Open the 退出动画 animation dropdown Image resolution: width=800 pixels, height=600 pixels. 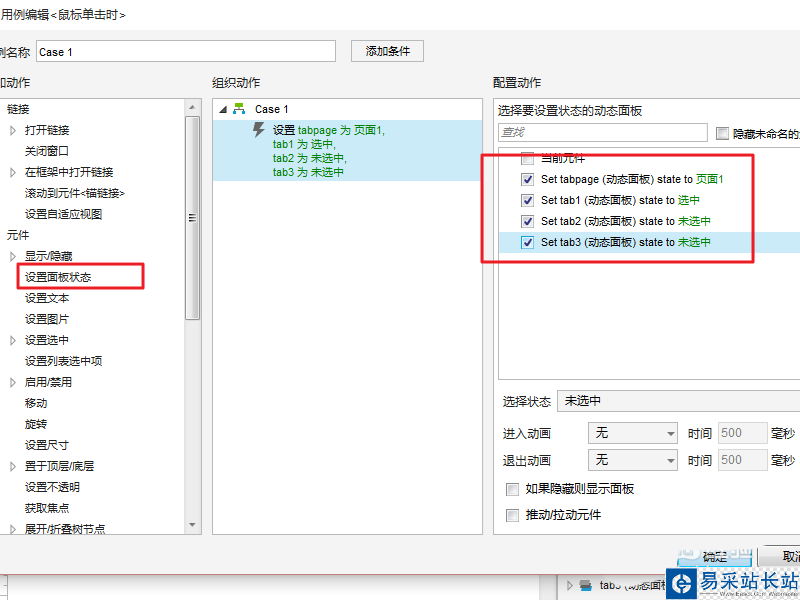(x=633, y=460)
